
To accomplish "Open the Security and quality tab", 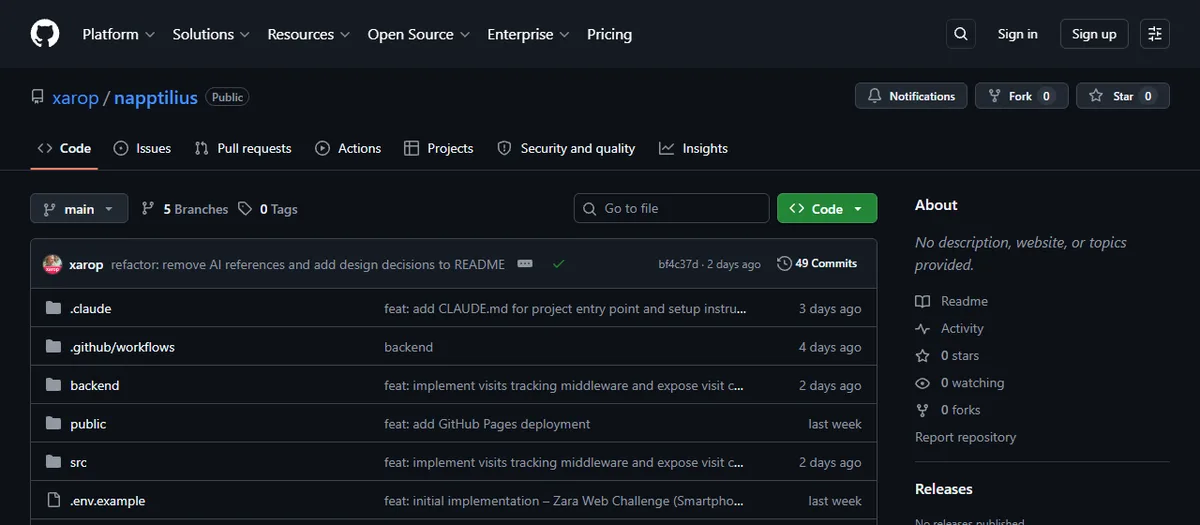I will click(566, 148).
